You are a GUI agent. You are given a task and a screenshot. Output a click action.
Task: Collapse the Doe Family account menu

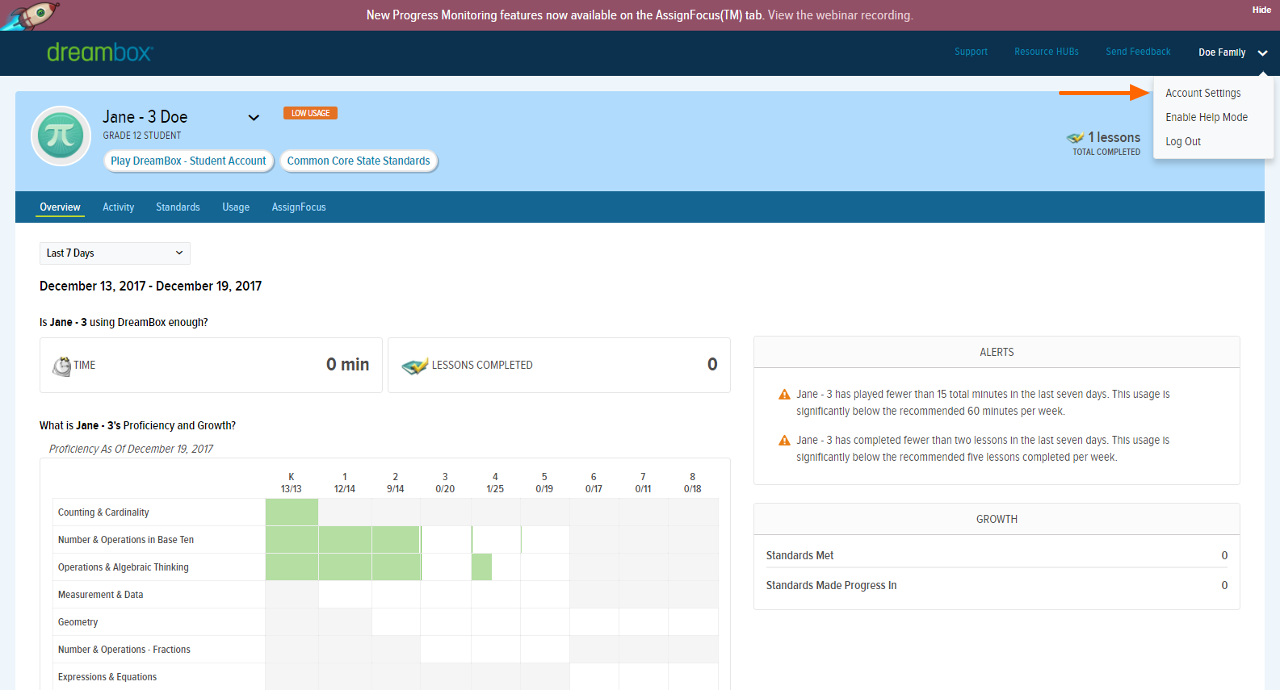click(x=1263, y=53)
